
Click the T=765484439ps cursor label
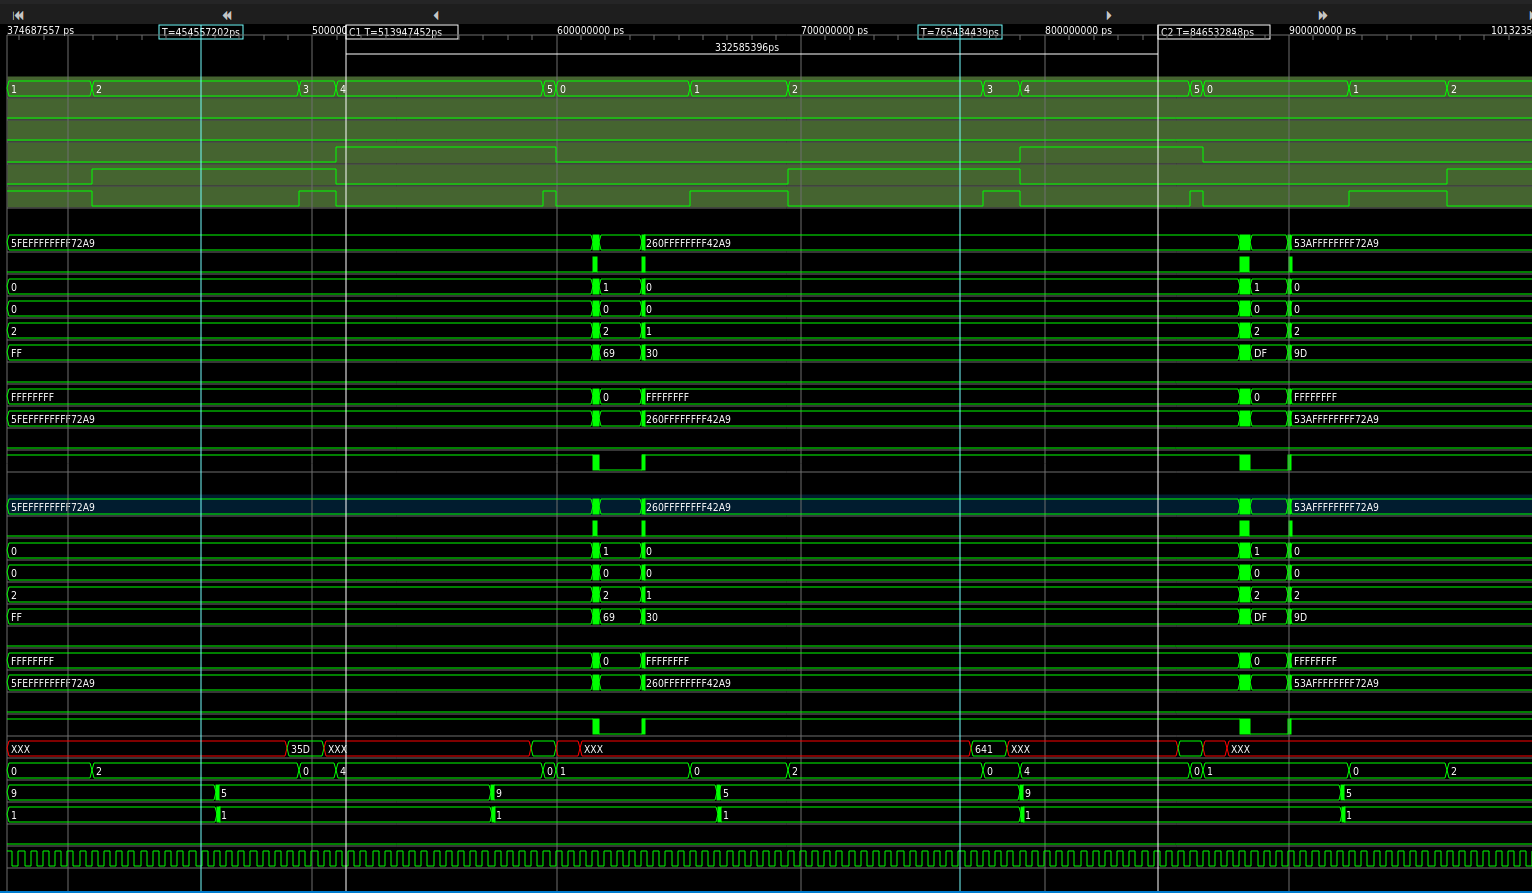[x=959, y=31]
